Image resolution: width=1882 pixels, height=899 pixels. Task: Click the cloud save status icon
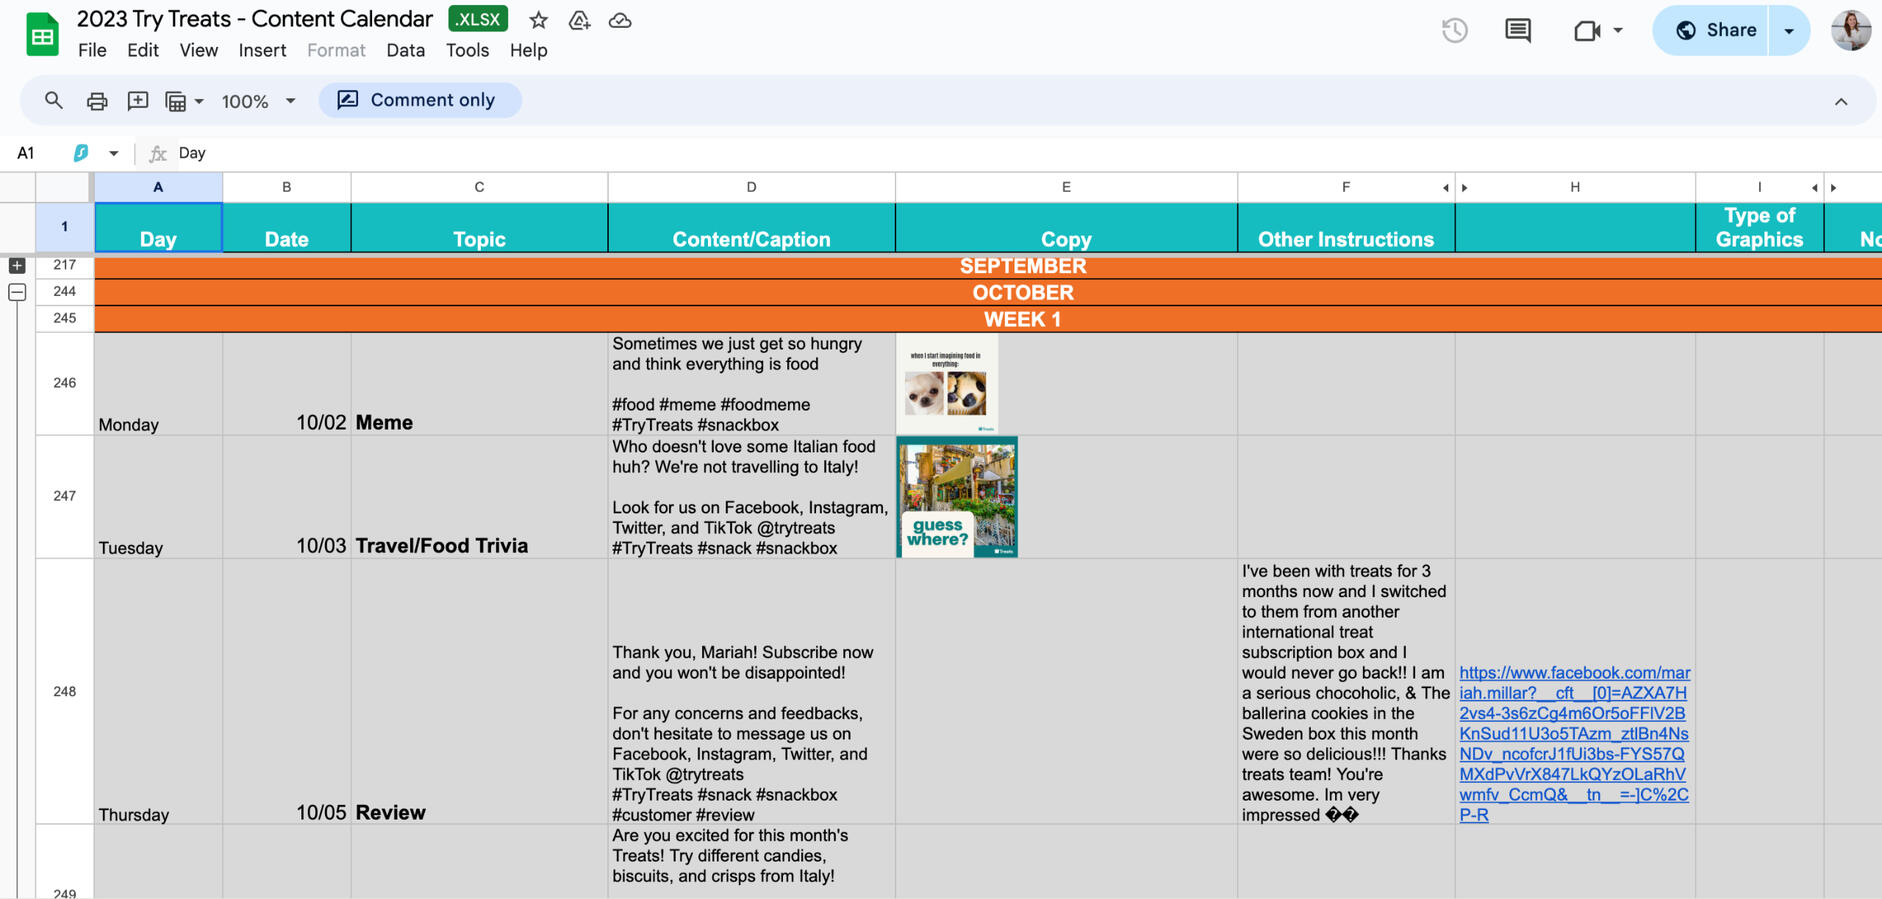(620, 20)
